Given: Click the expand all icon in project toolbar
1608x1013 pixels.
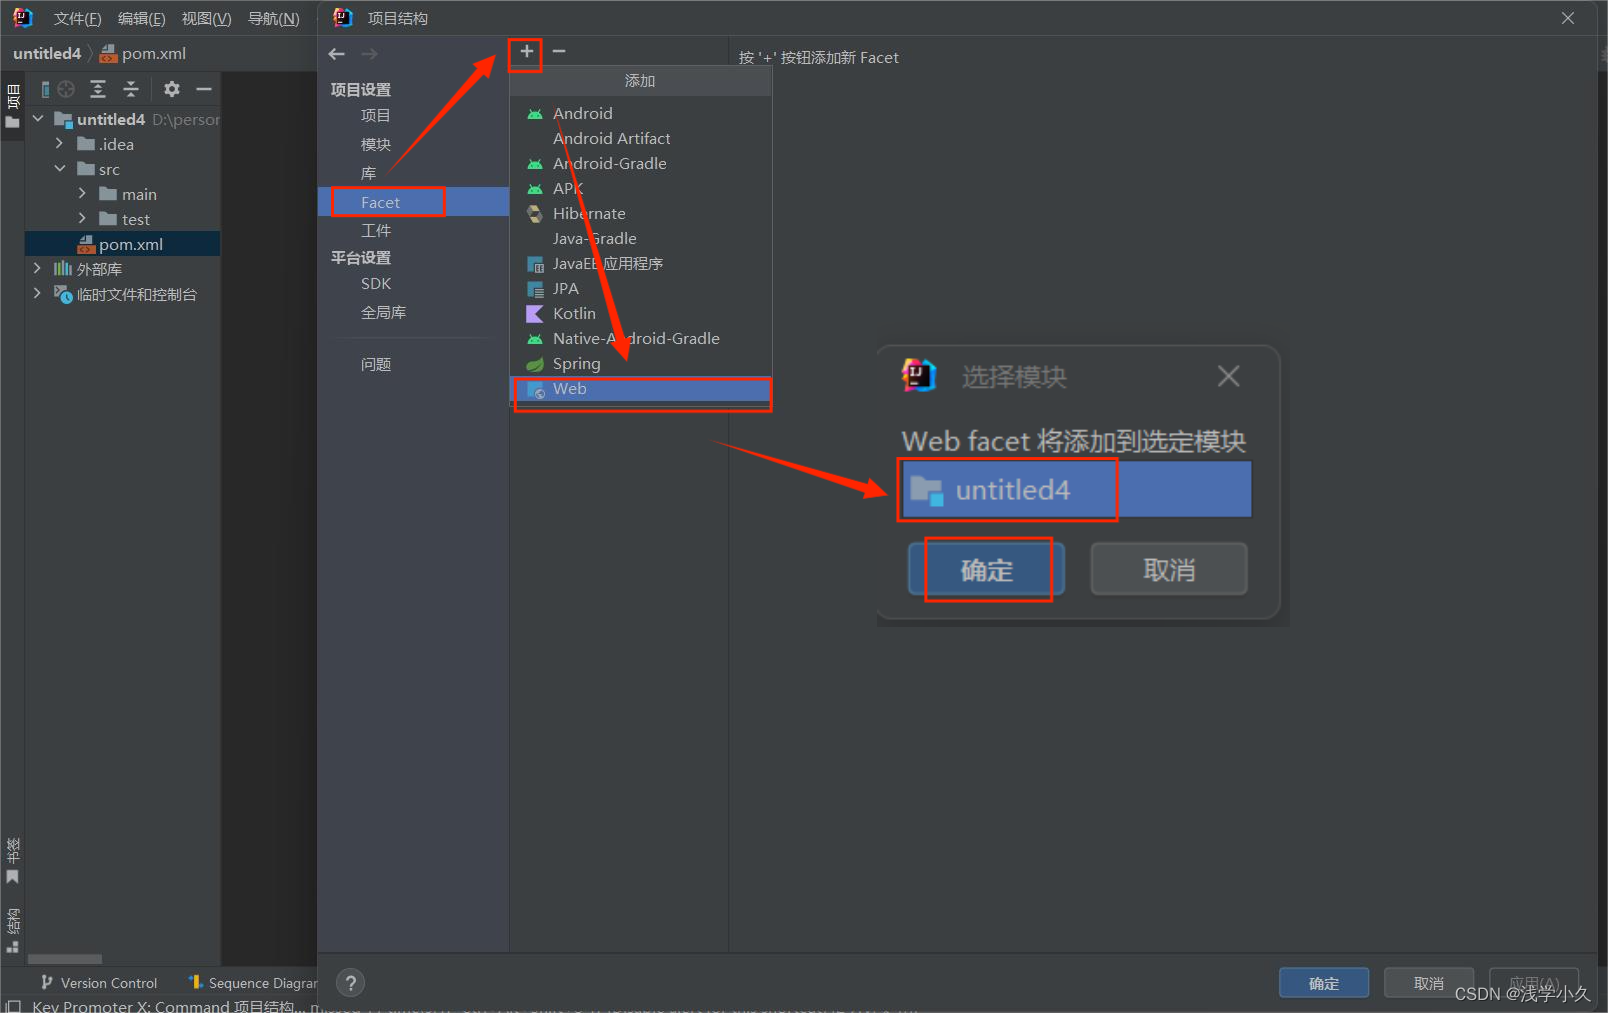Looking at the screenshot, I should (x=98, y=89).
